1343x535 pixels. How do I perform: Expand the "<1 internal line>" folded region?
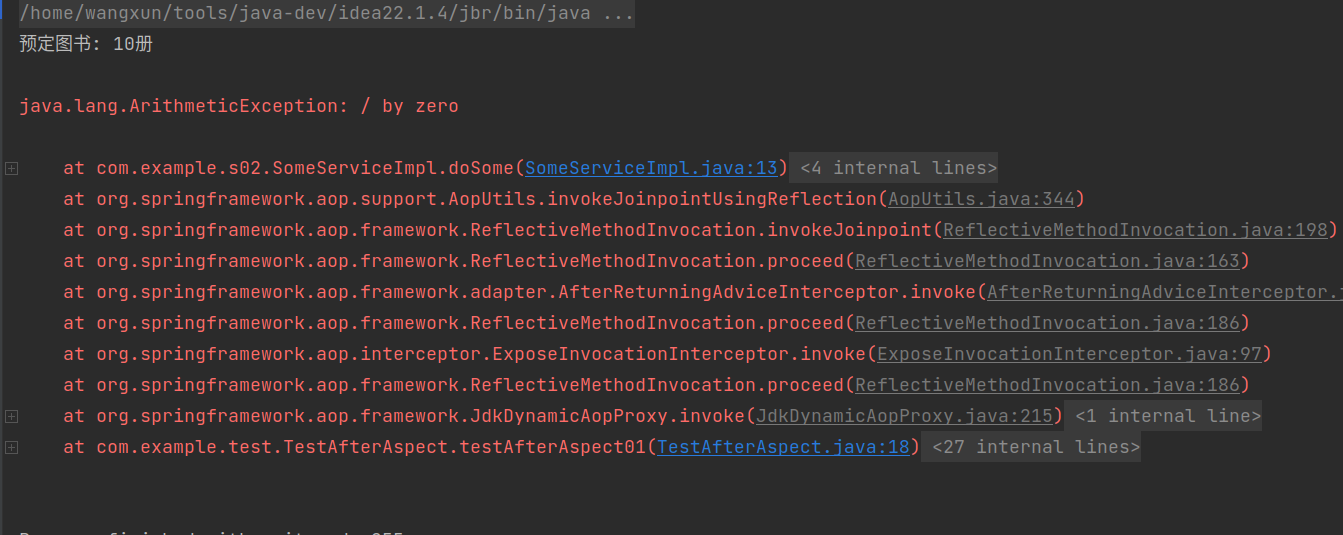point(1163,416)
